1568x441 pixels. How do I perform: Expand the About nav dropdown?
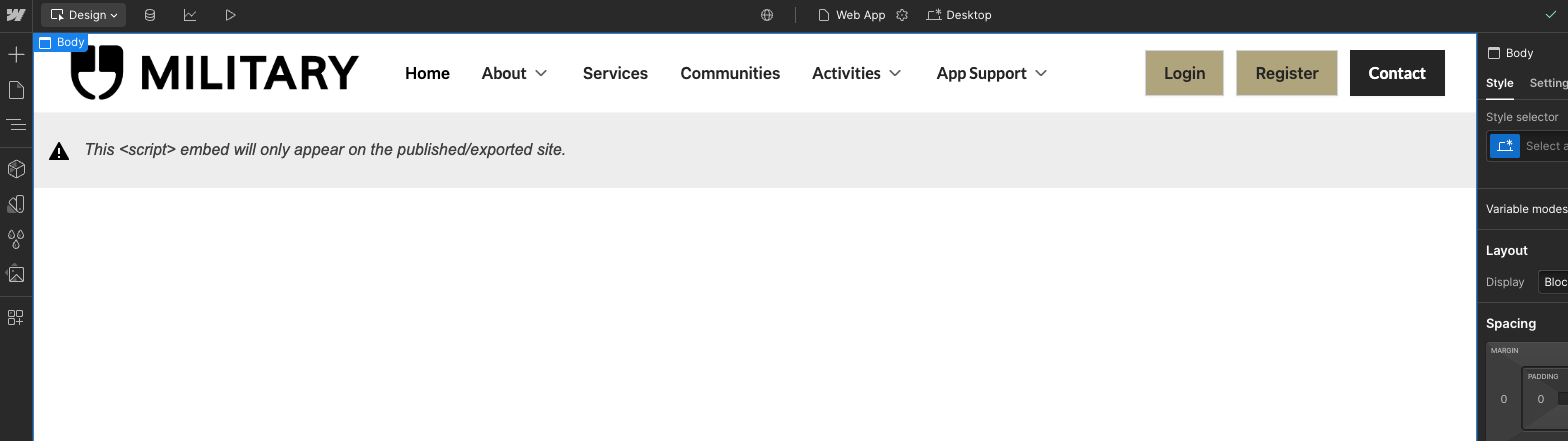515,73
